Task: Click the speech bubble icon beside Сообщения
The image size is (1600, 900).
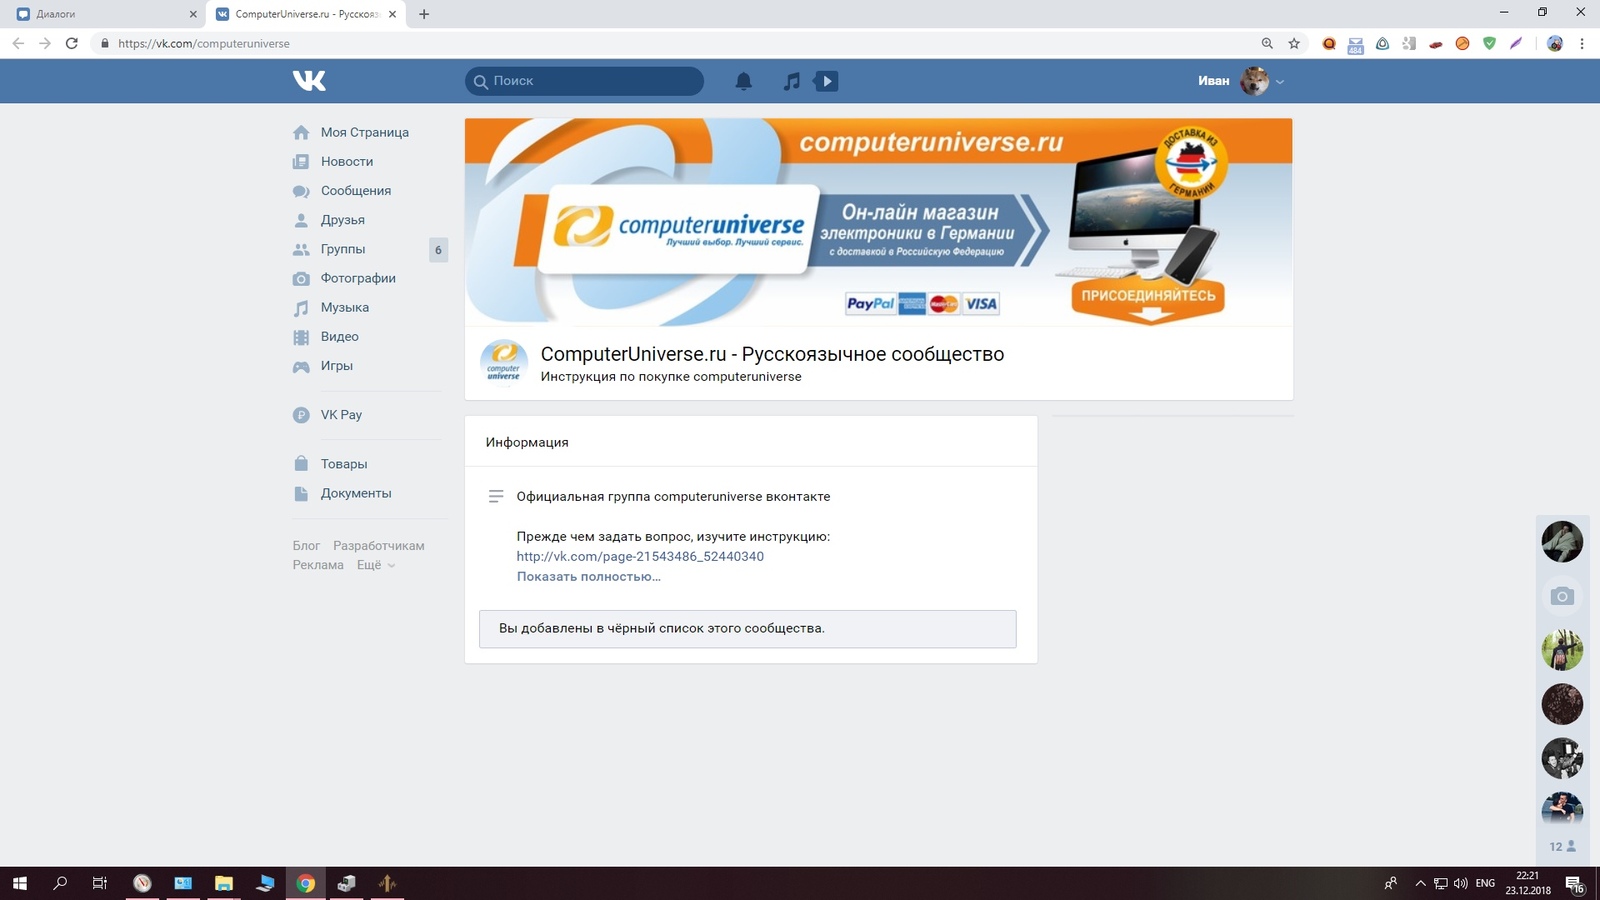Action: (x=301, y=191)
